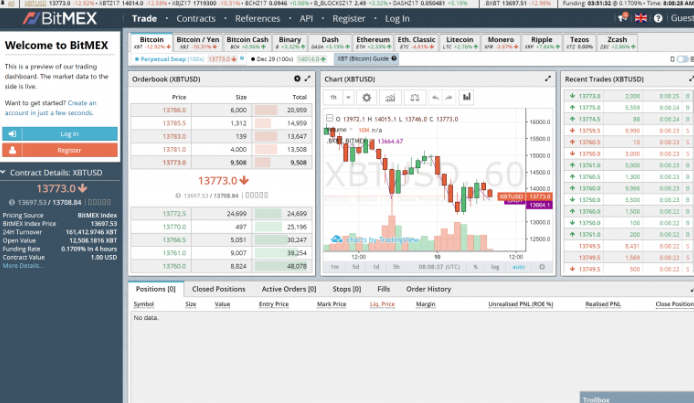Click Register in the top navigation
Image resolution: width=694 pixels, height=403 pixels.
[x=349, y=19]
